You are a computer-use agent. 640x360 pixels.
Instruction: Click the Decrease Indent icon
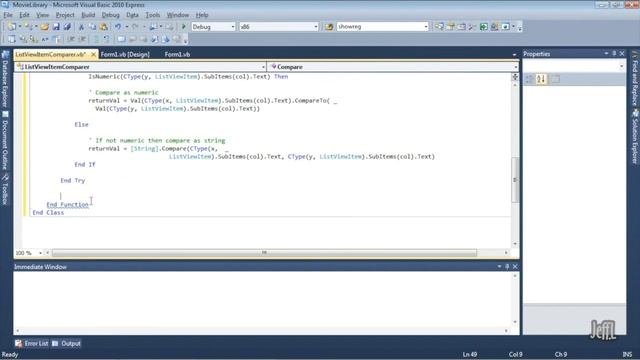(71, 39)
